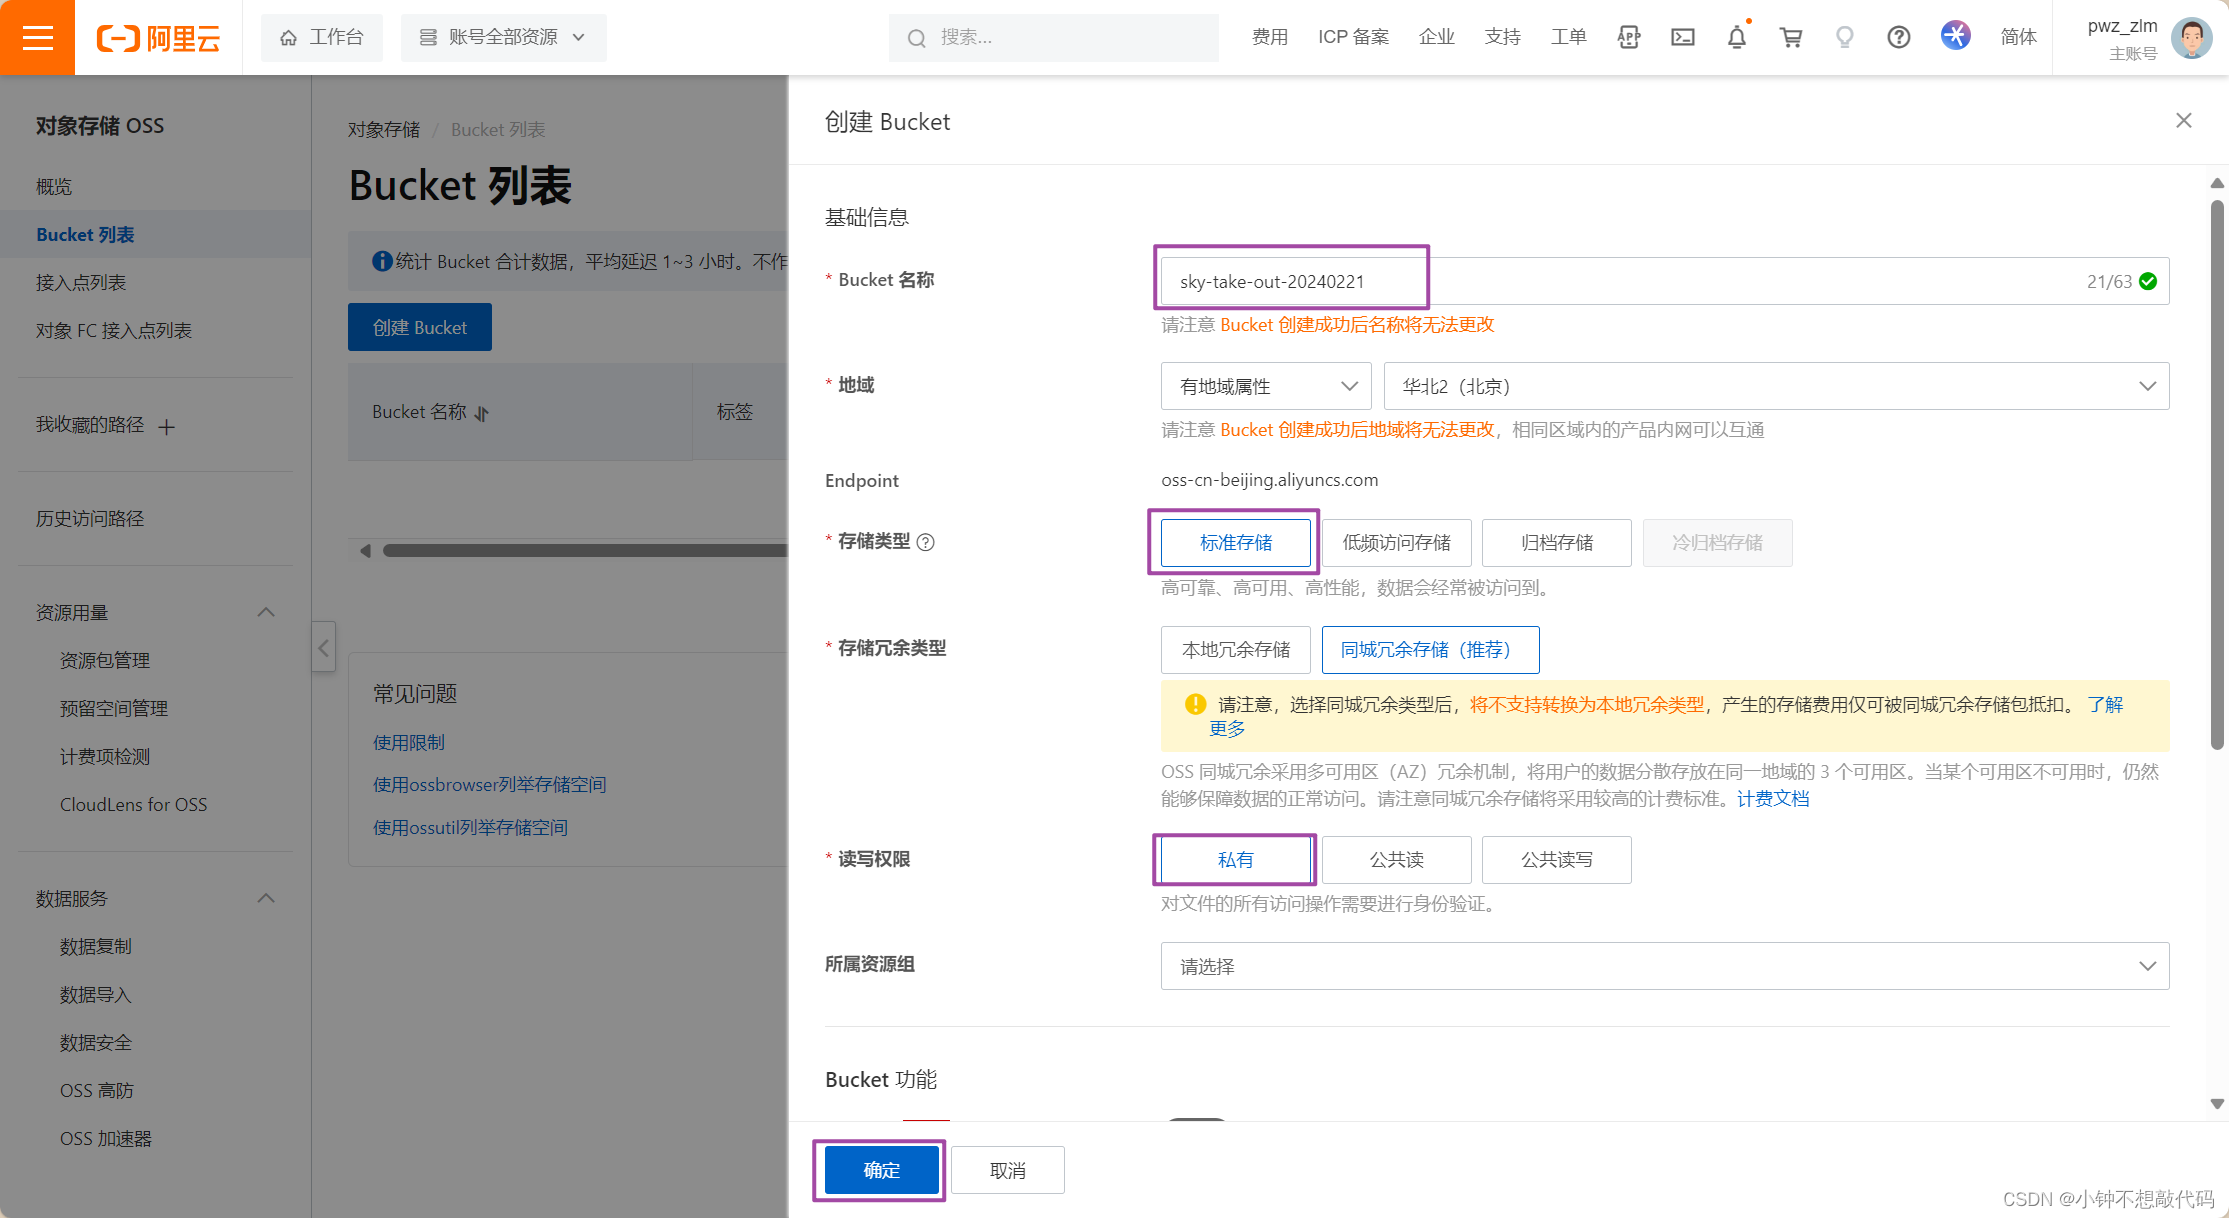Open 对象 FC 接入点列表 in sidebar
2229x1218 pixels.
pyautogui.click(x=114, y=331)
